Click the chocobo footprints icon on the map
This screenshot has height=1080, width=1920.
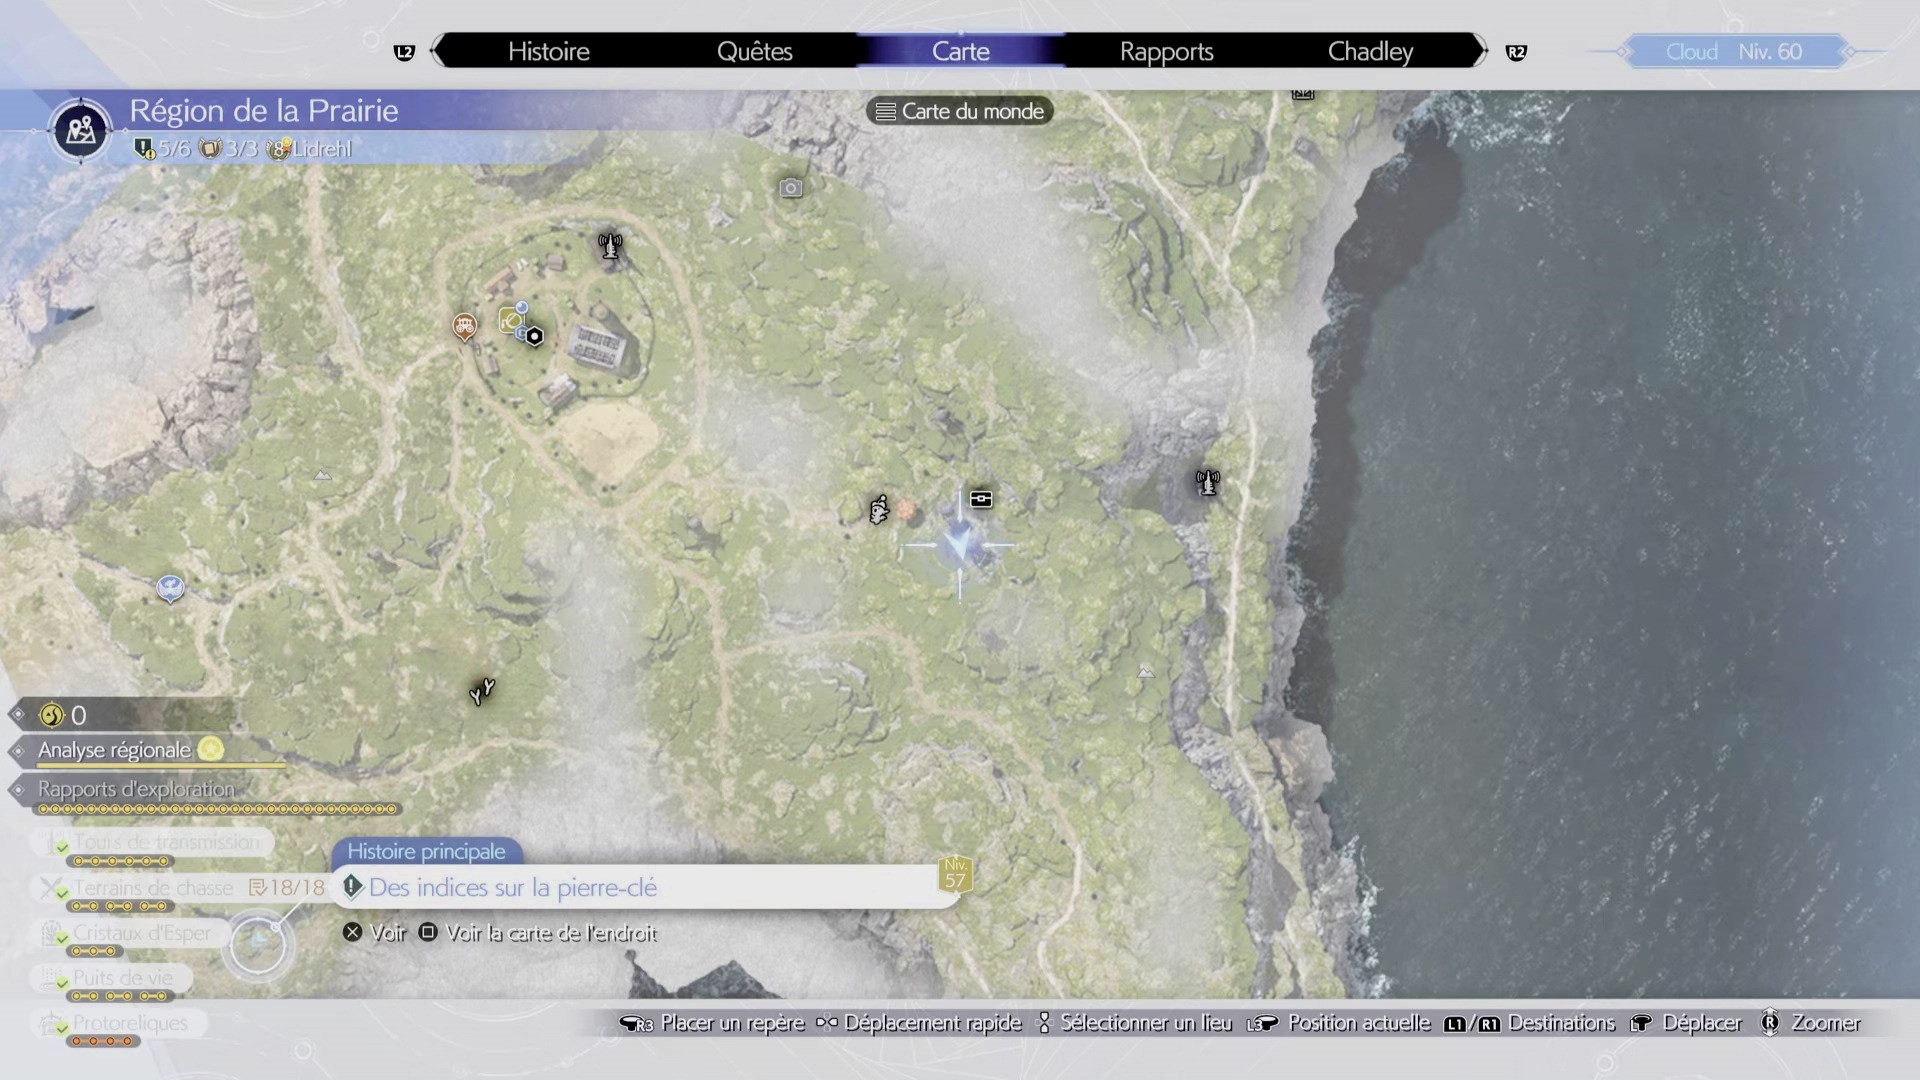coord(481,691)
